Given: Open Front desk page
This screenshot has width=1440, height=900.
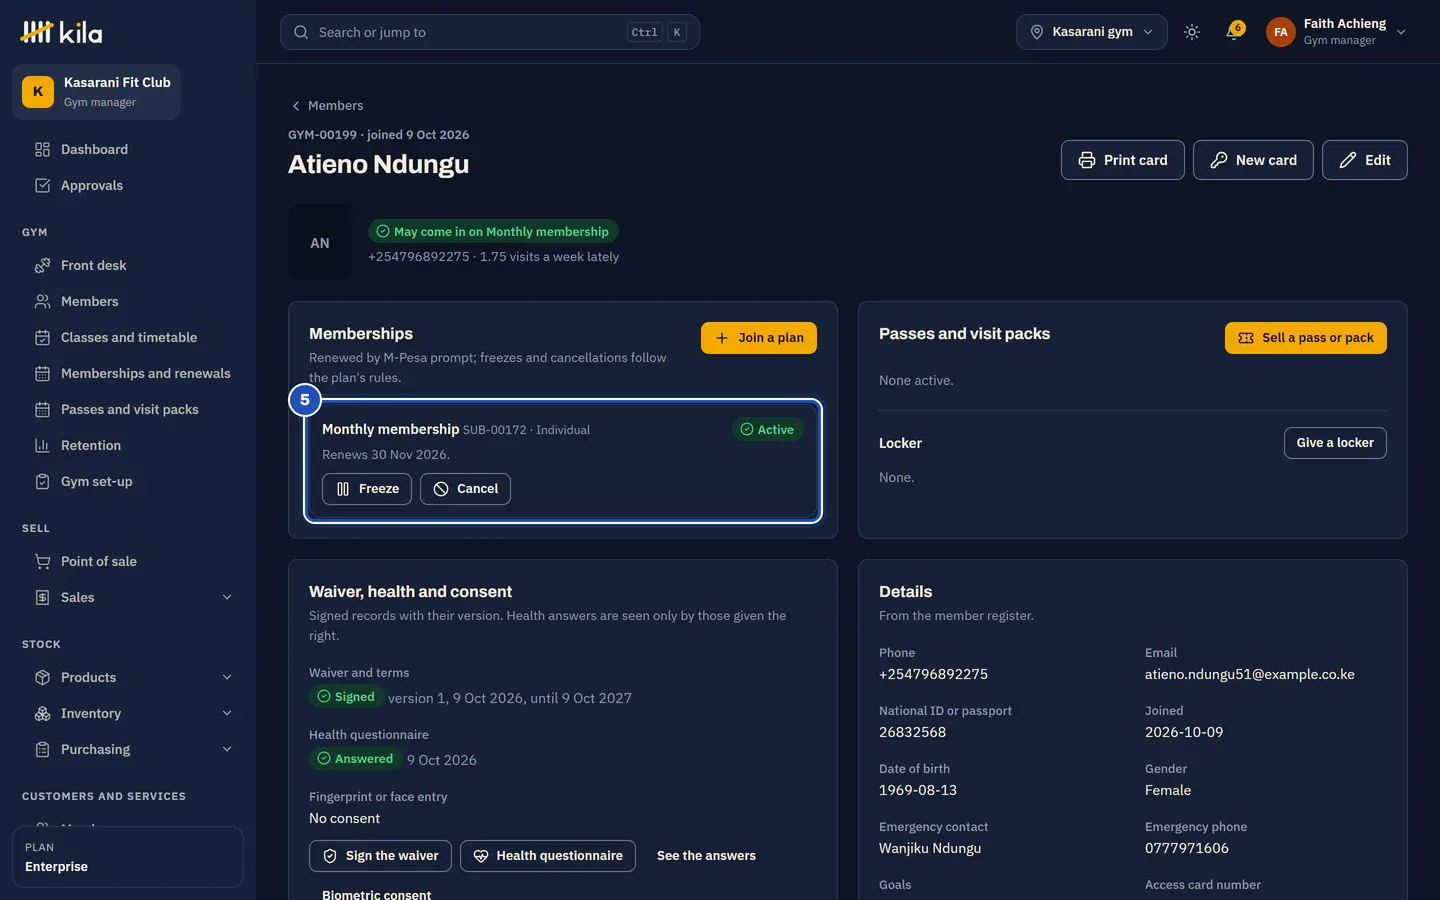Looking at the screenshot, I should [x=128, y=266].
